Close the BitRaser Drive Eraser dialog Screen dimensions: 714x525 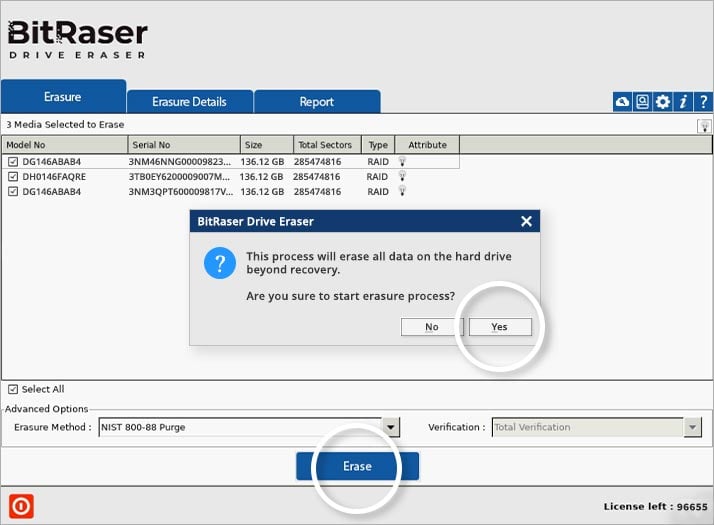click(526, 221)
